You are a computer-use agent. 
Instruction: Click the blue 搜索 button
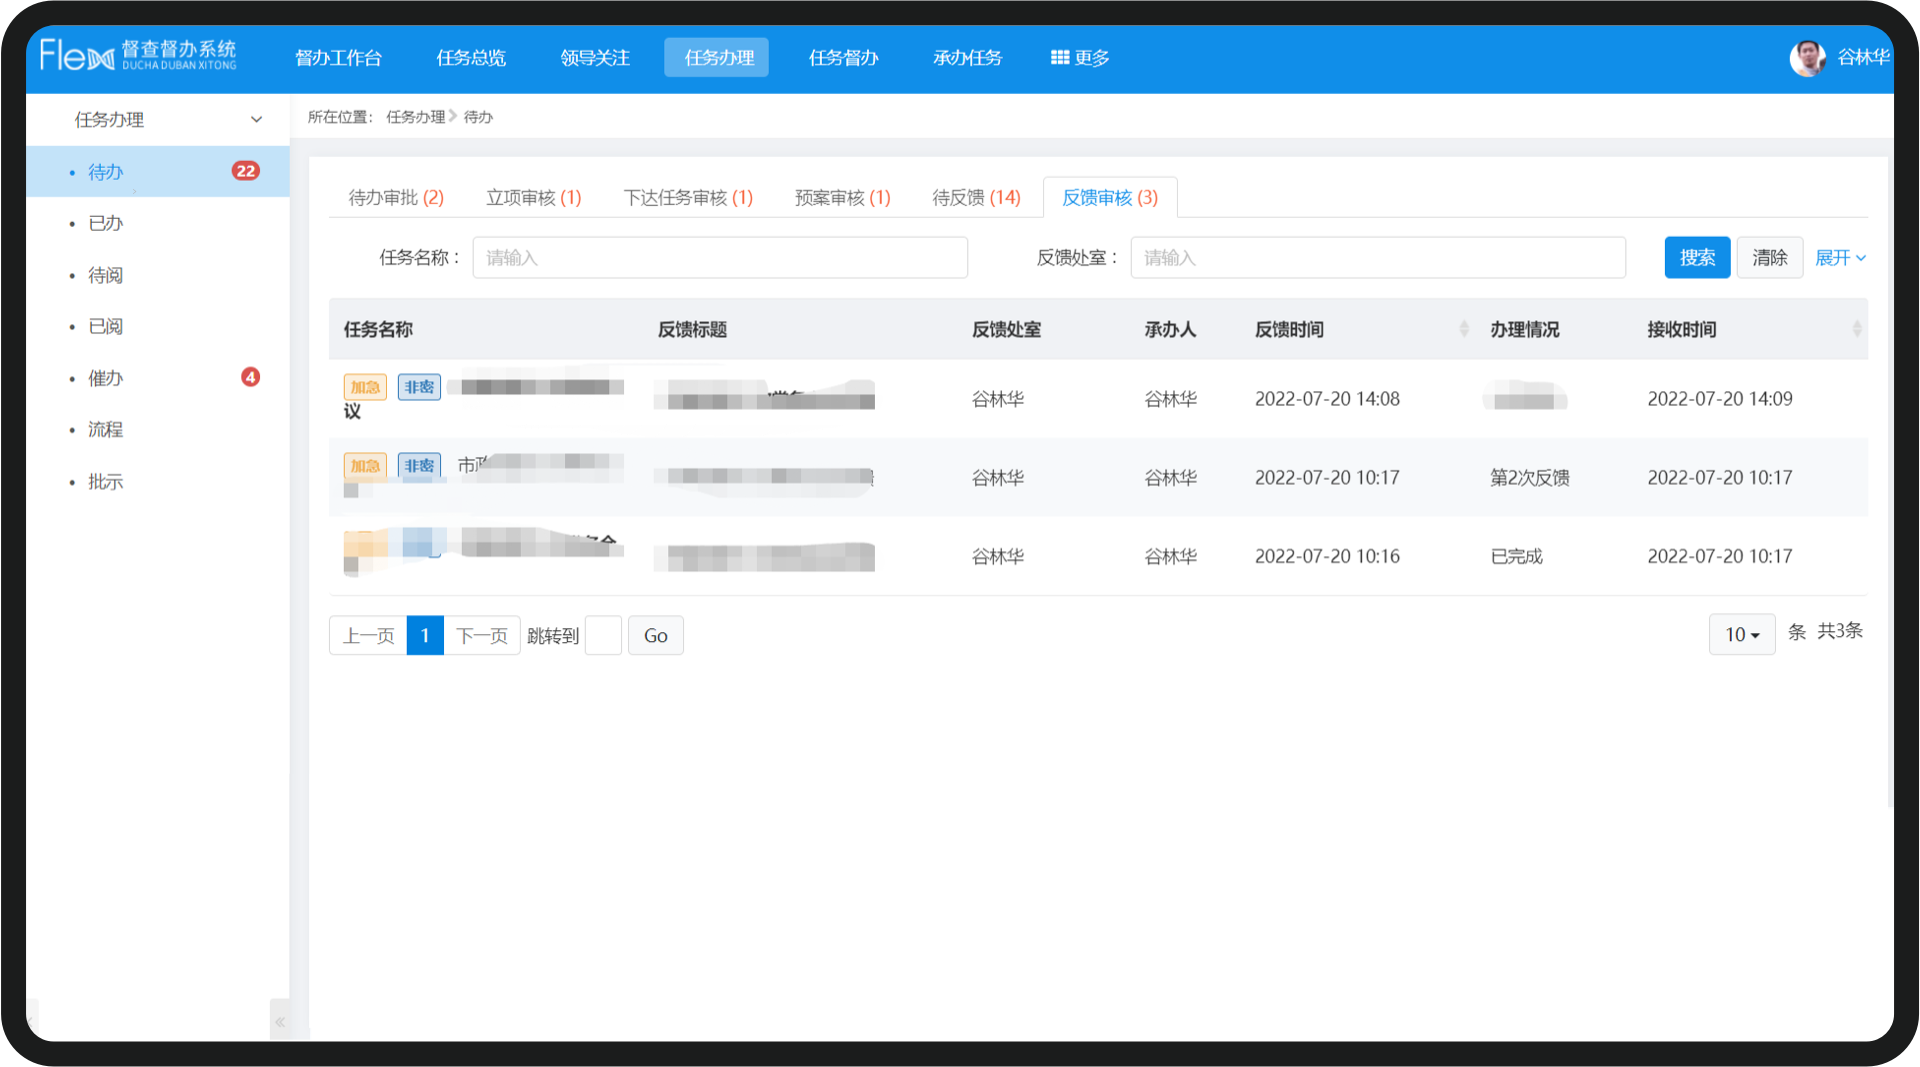tap(1697, 258)
